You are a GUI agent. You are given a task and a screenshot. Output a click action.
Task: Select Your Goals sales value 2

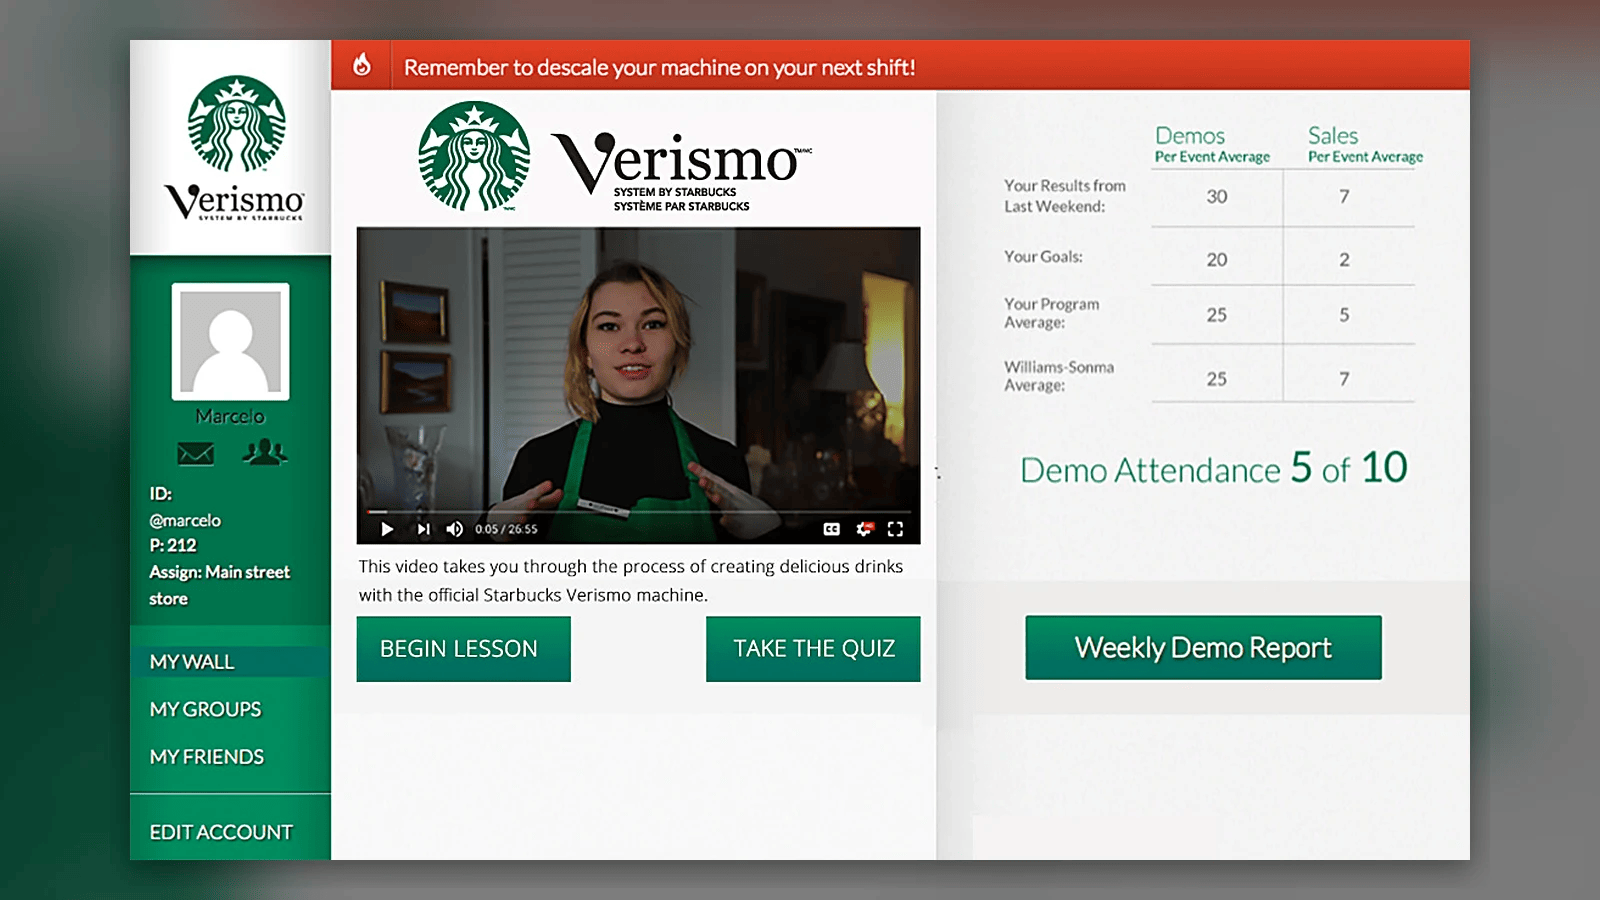(1344, 260)
